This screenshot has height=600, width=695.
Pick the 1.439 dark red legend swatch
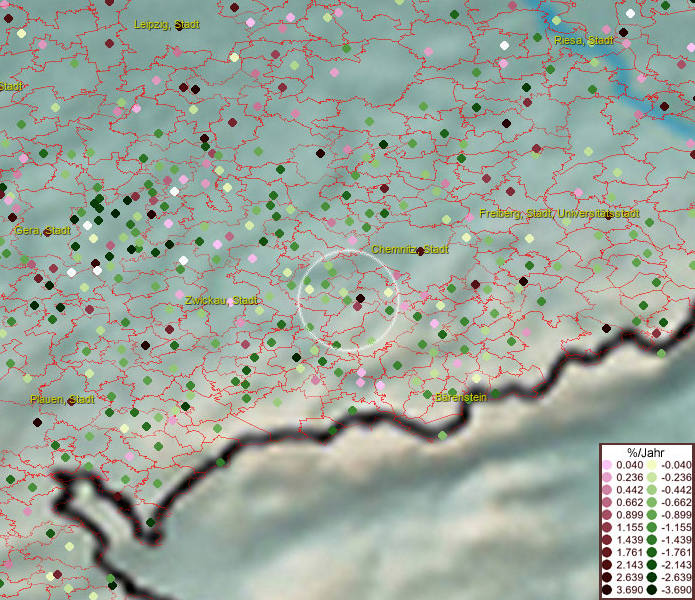607,540
